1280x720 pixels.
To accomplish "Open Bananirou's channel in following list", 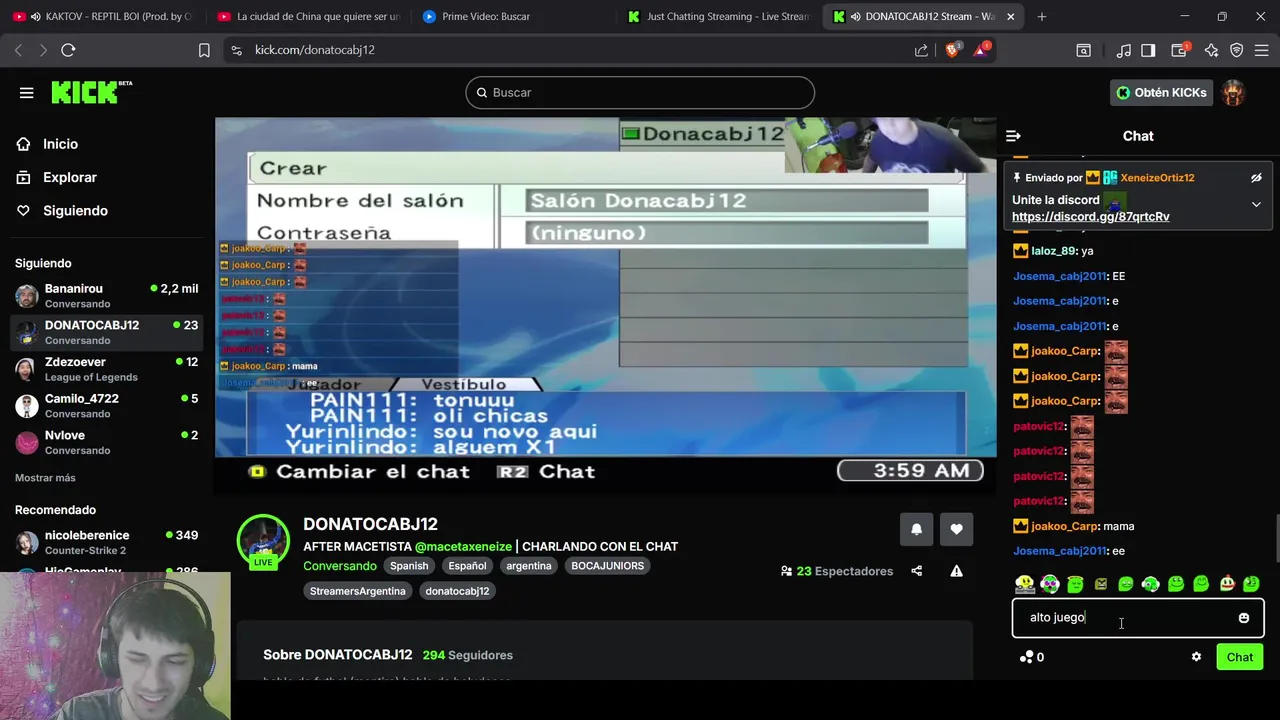I will [106, 296].
